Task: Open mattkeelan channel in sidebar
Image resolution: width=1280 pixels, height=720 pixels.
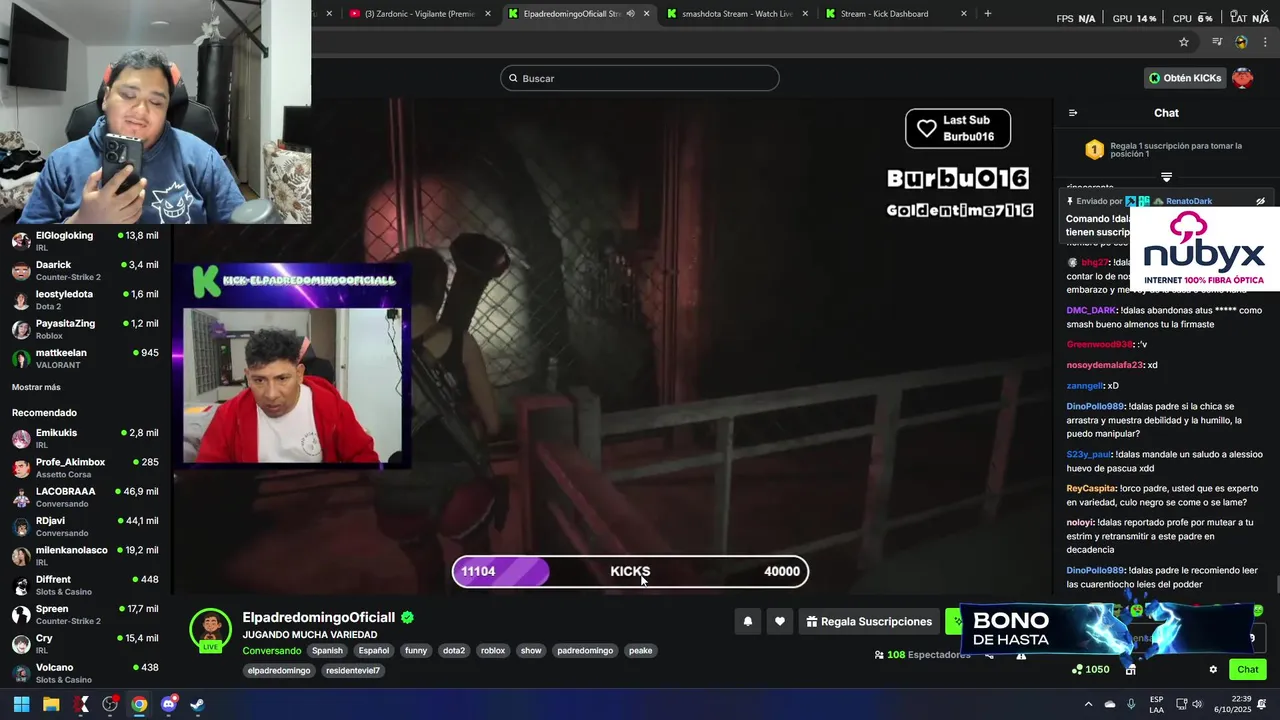Action: (85, 358)
